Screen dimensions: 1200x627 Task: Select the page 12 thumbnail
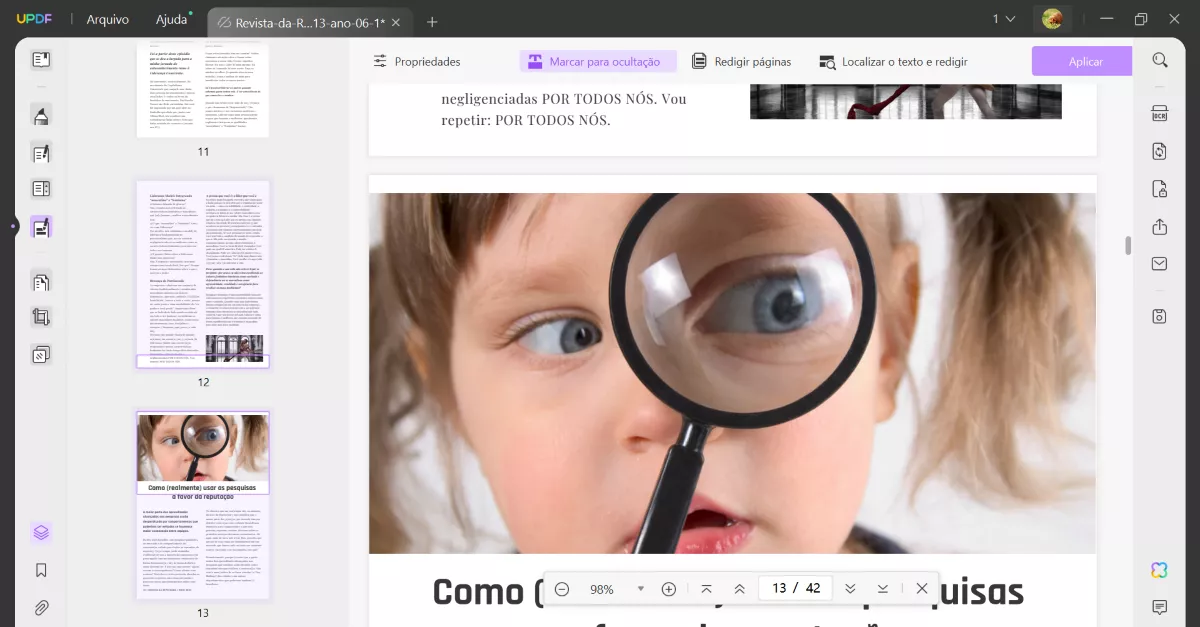pos(202,274)
